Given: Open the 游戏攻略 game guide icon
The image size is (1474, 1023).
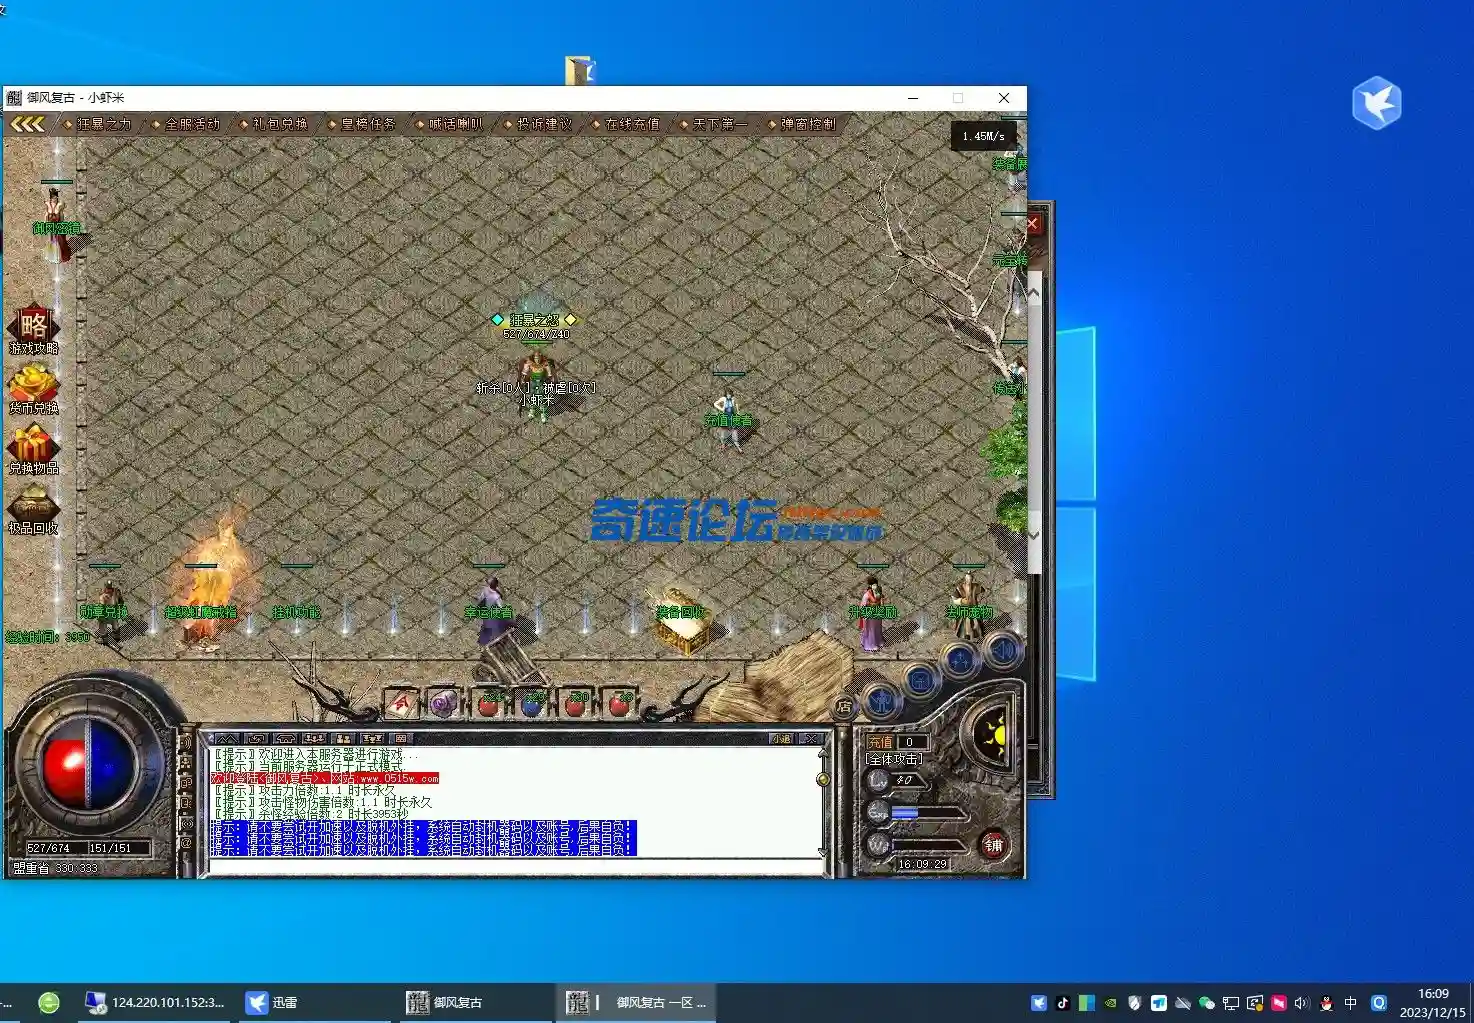Looking at the screenshot, I should click(x=33, y=330).
